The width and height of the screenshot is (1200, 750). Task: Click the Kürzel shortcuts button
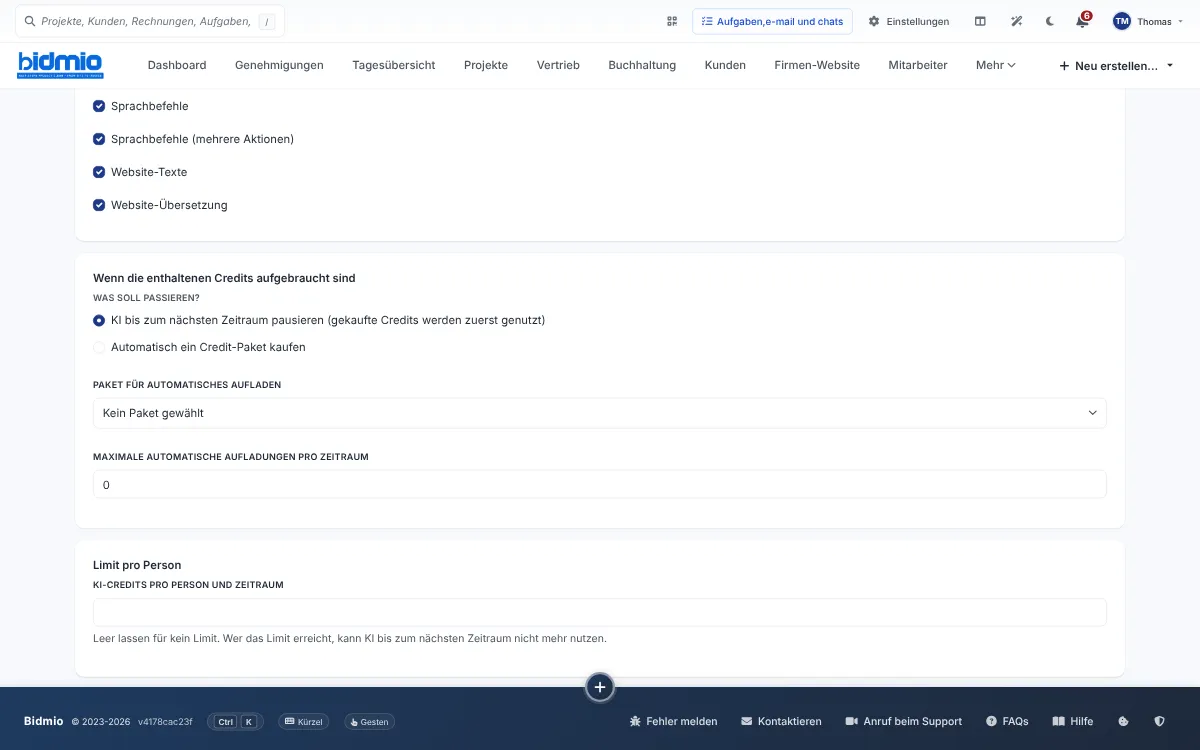point(303,721)
